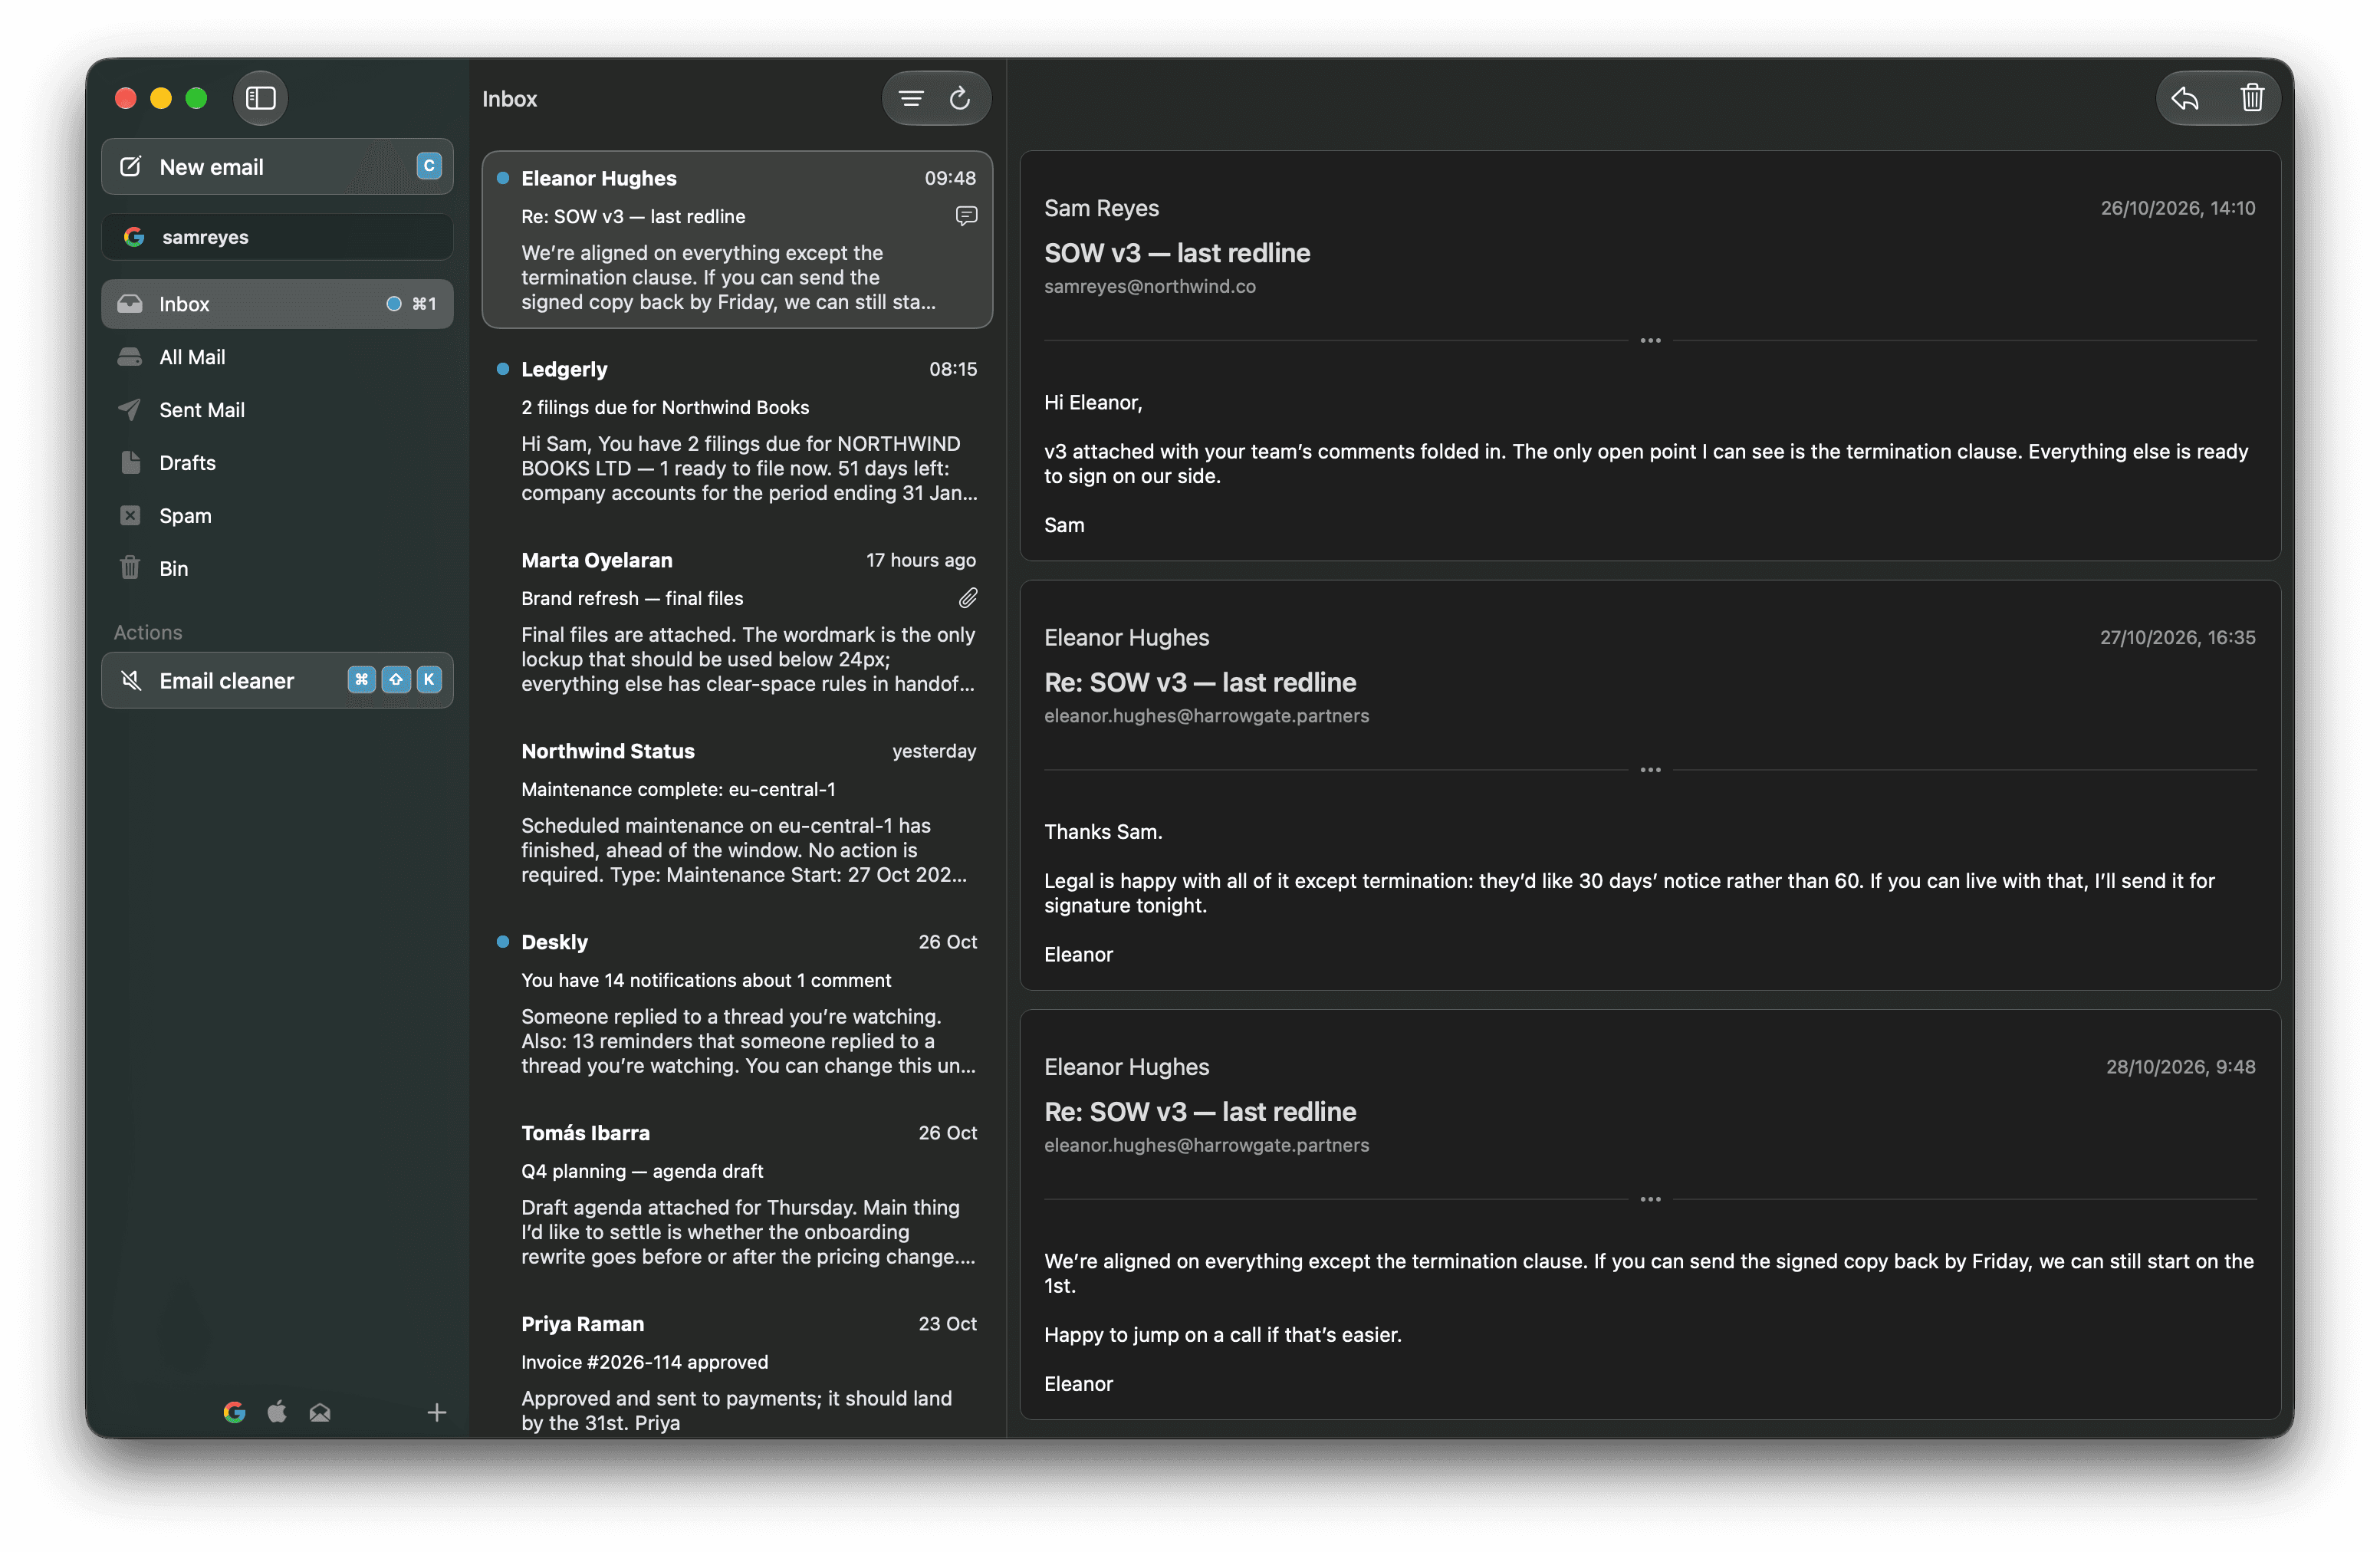This screenshot has height=1552, width=2380.
Task: Open the Bin folder
Action: [x=277, y=569]
